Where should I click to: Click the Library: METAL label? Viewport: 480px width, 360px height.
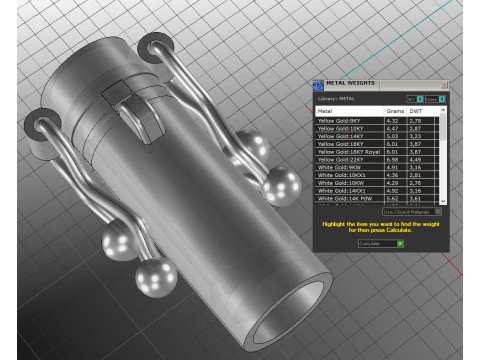pyautogui.click(x=336, y=99)
